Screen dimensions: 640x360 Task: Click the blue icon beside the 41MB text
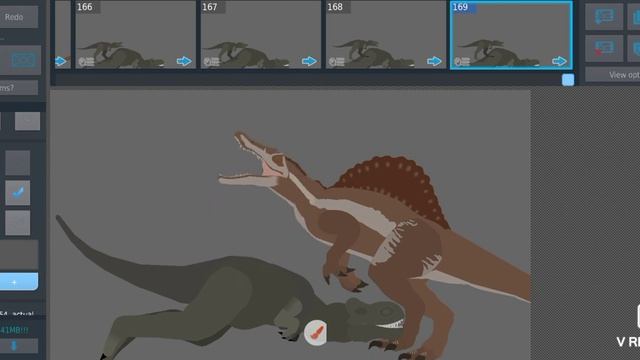point(14,346)
